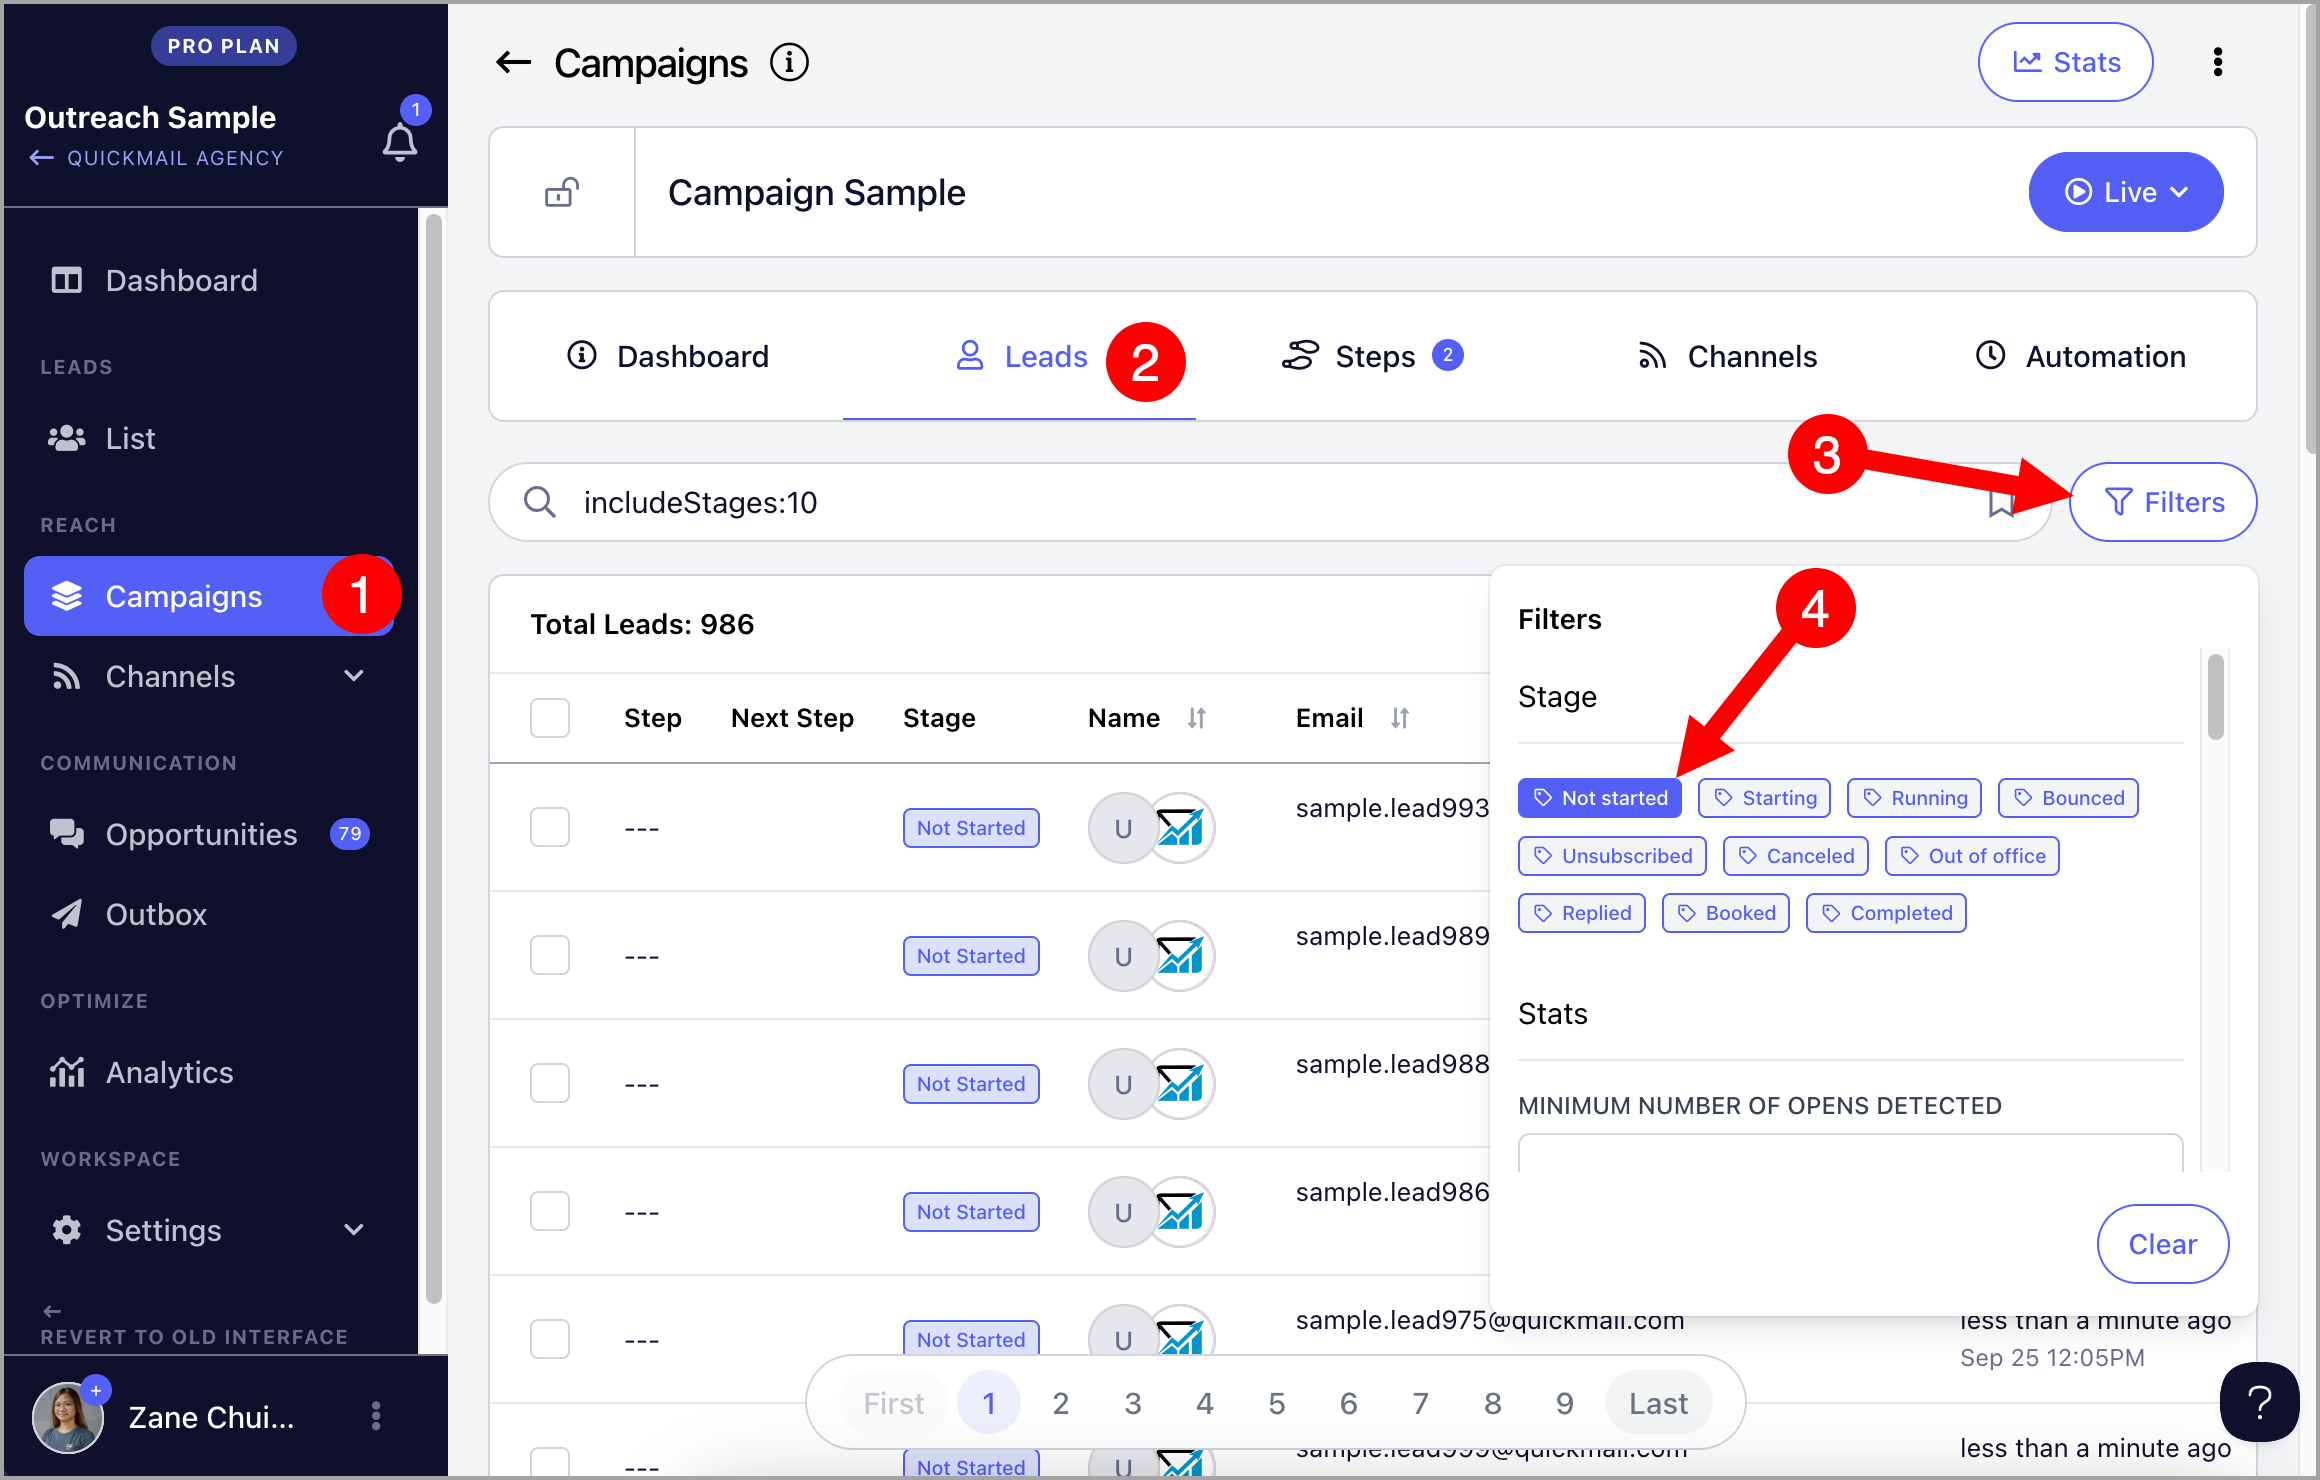Go to page 5 of leads

[1277, 1403]
